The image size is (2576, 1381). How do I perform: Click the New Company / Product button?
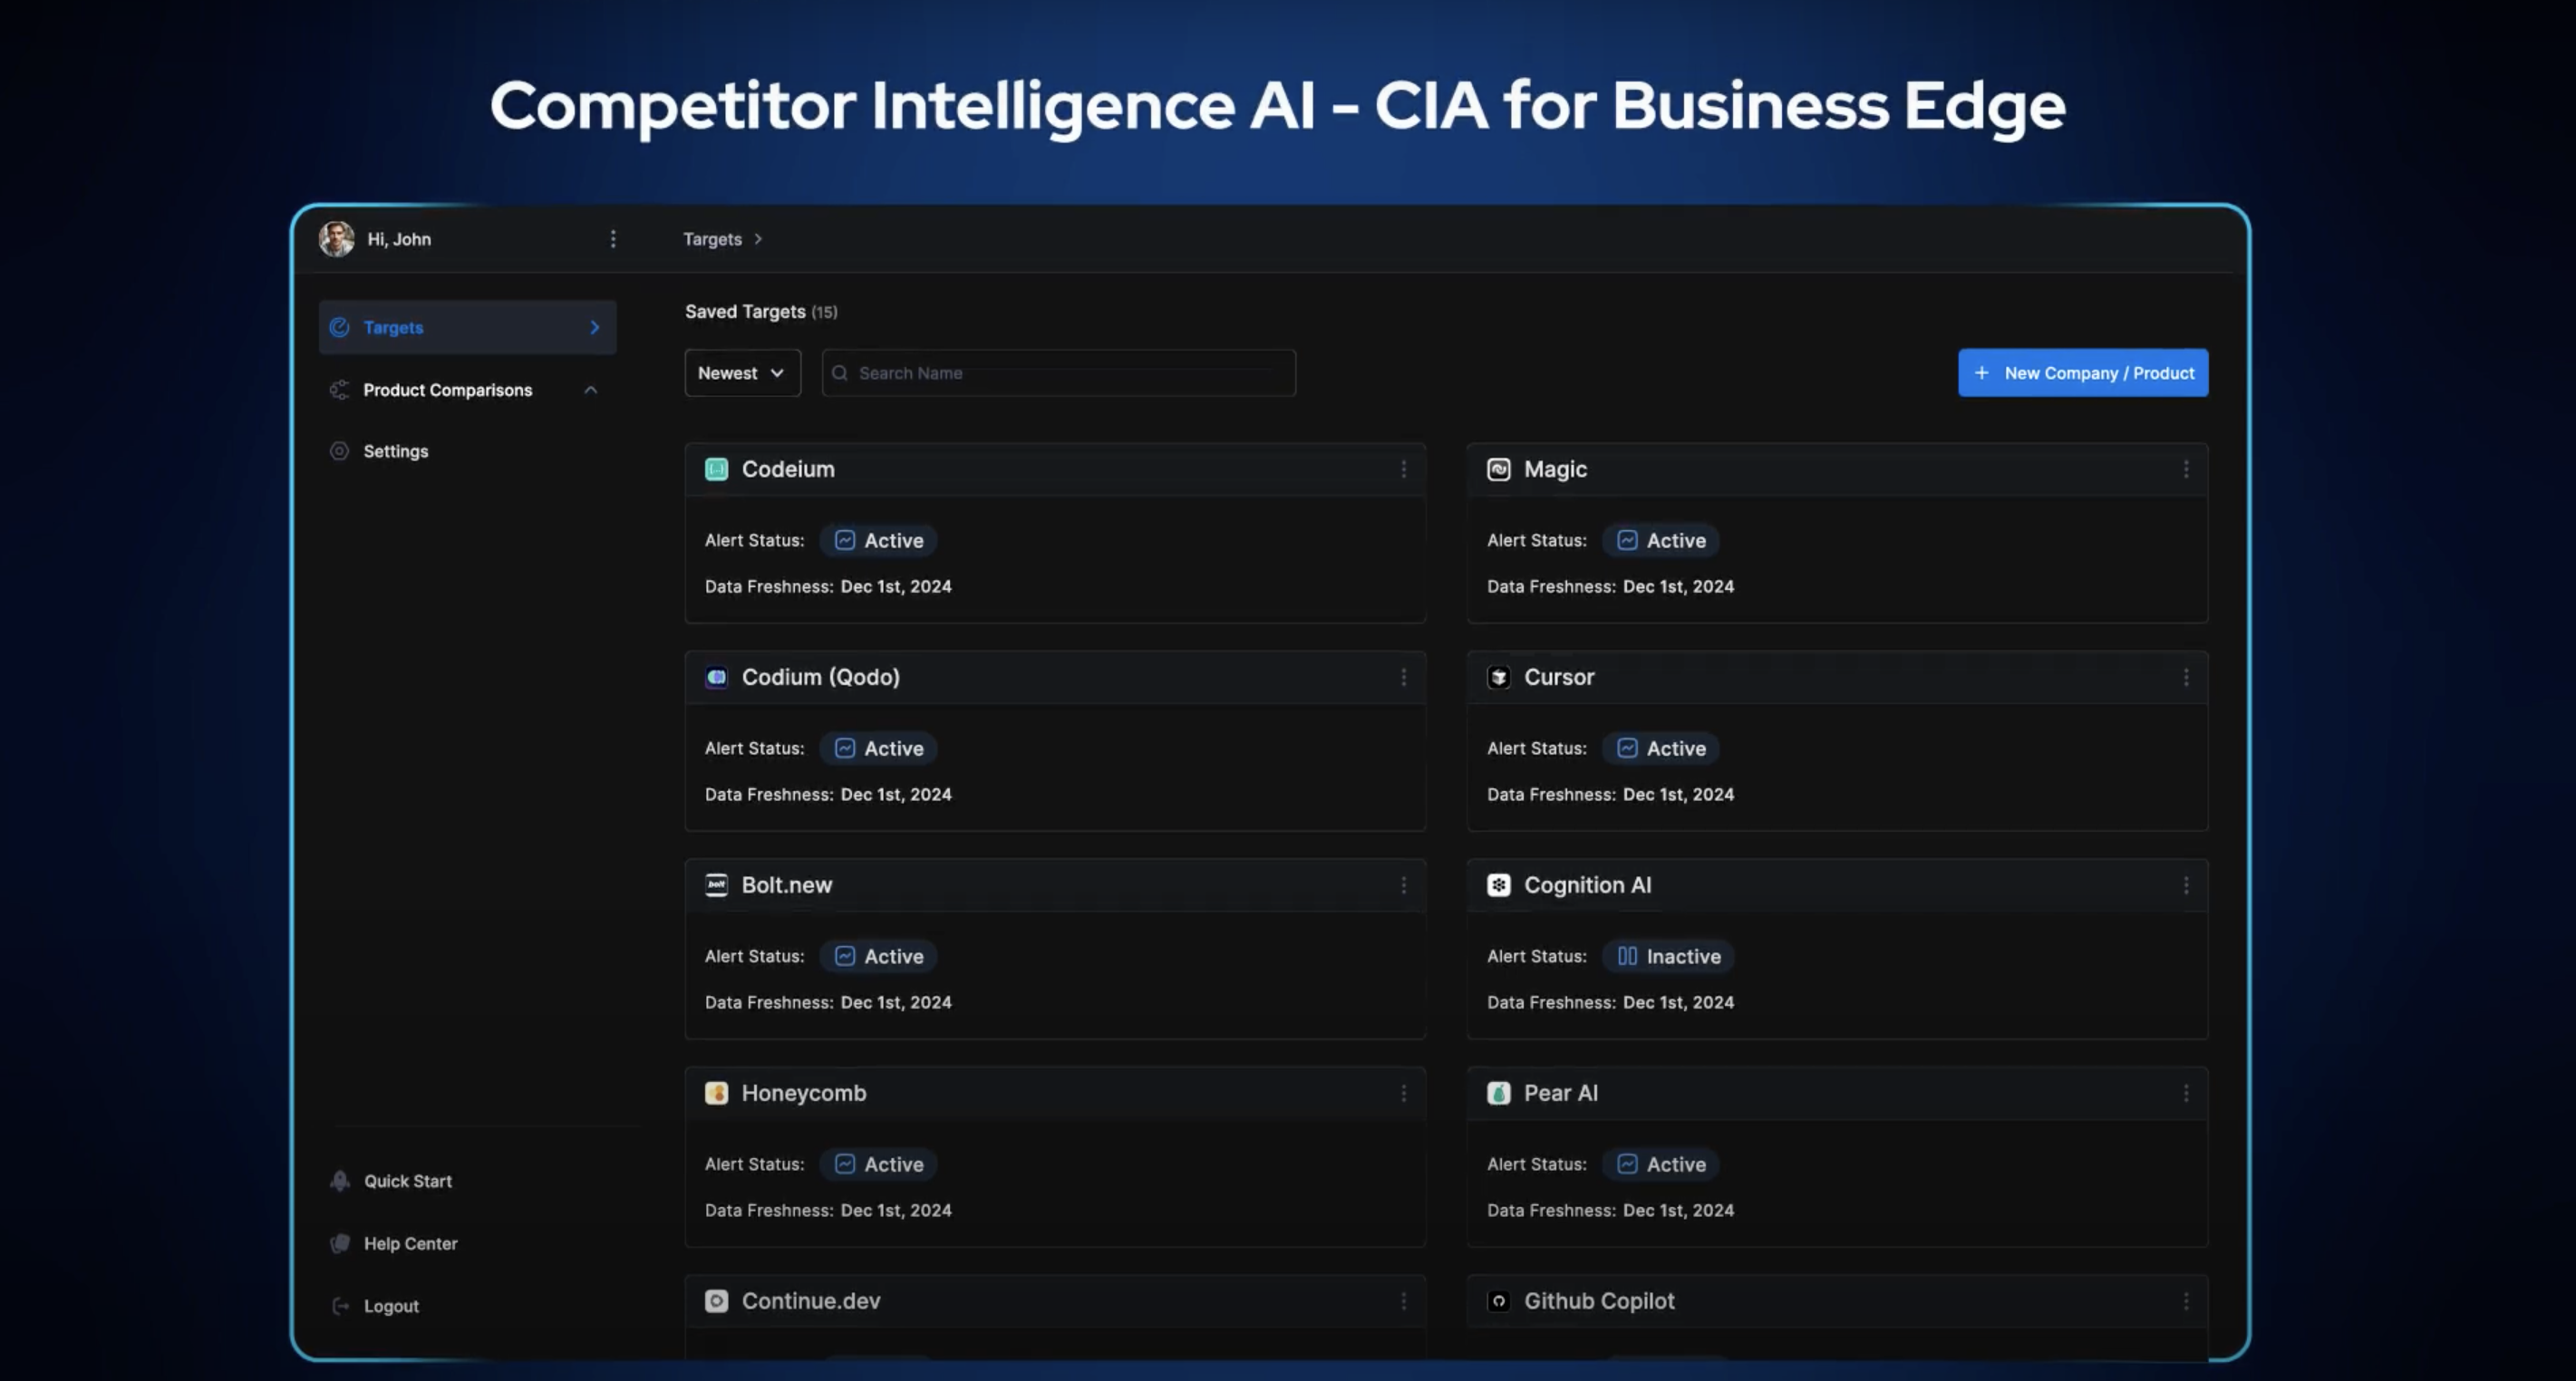[2082, 373]
